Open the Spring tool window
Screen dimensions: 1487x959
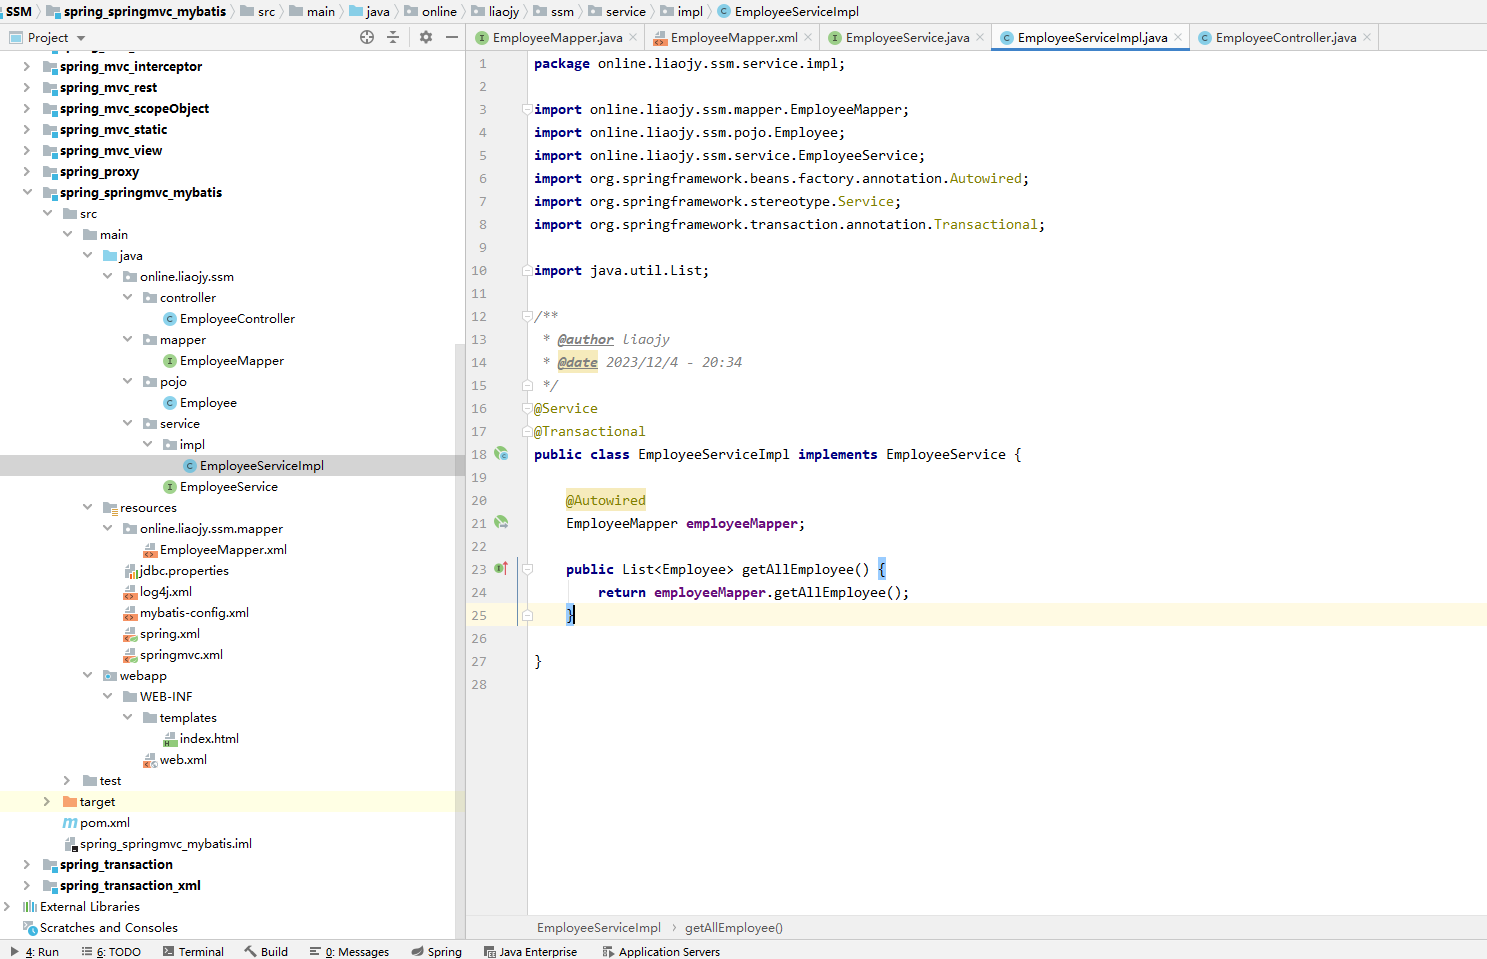(x=436, y=951)
